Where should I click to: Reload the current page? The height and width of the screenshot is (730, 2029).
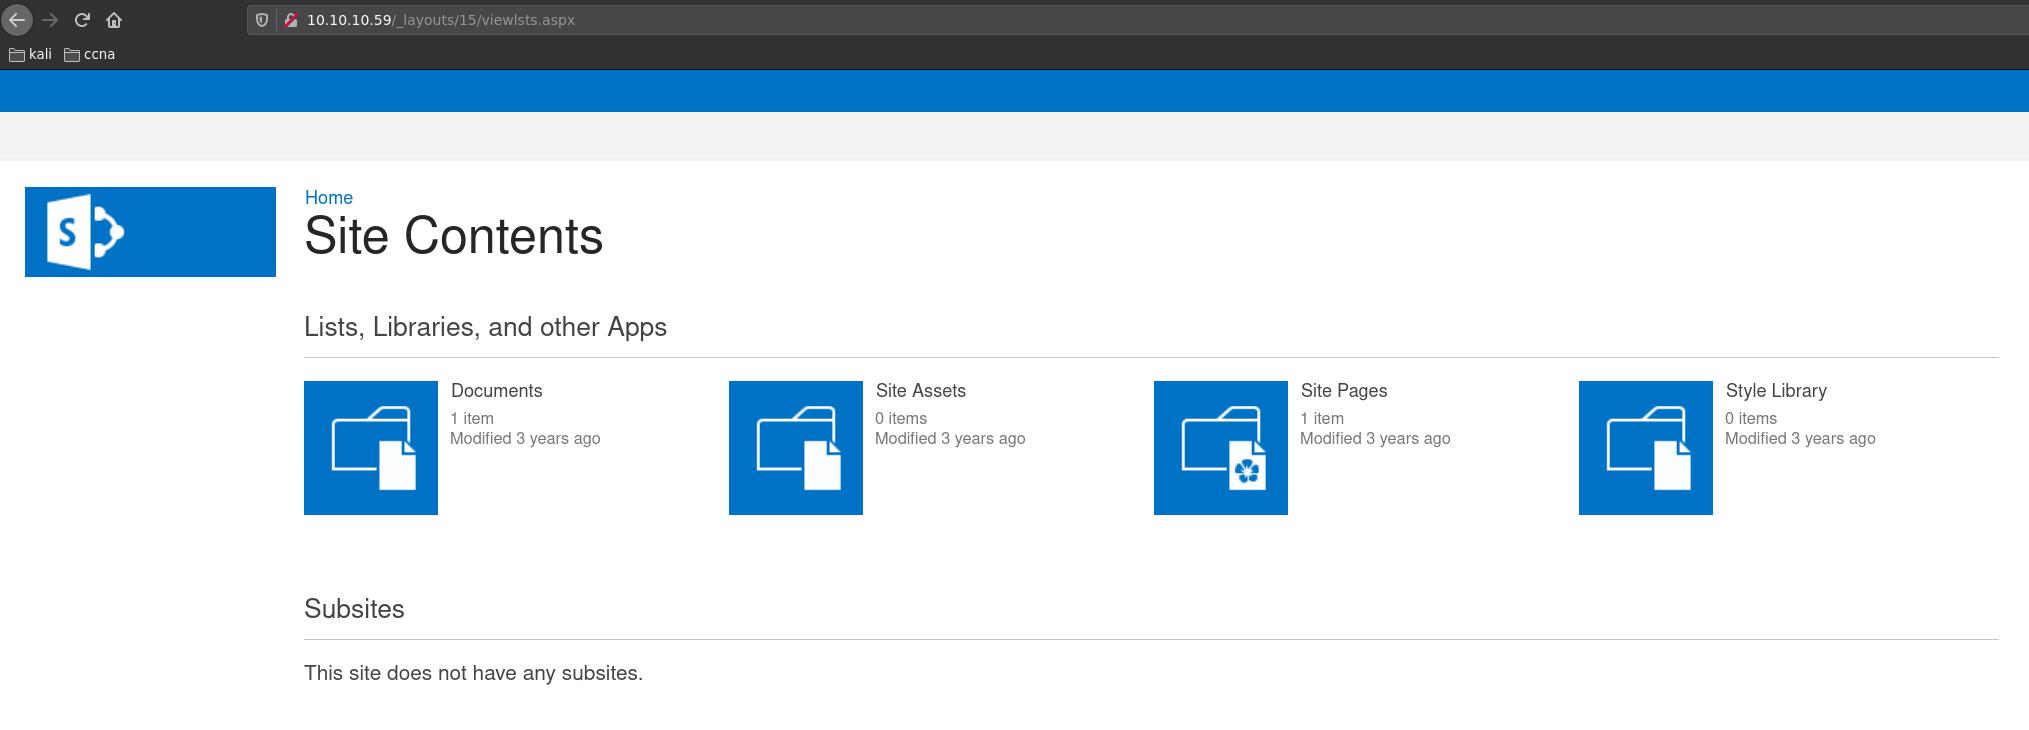tap(83, 20)
